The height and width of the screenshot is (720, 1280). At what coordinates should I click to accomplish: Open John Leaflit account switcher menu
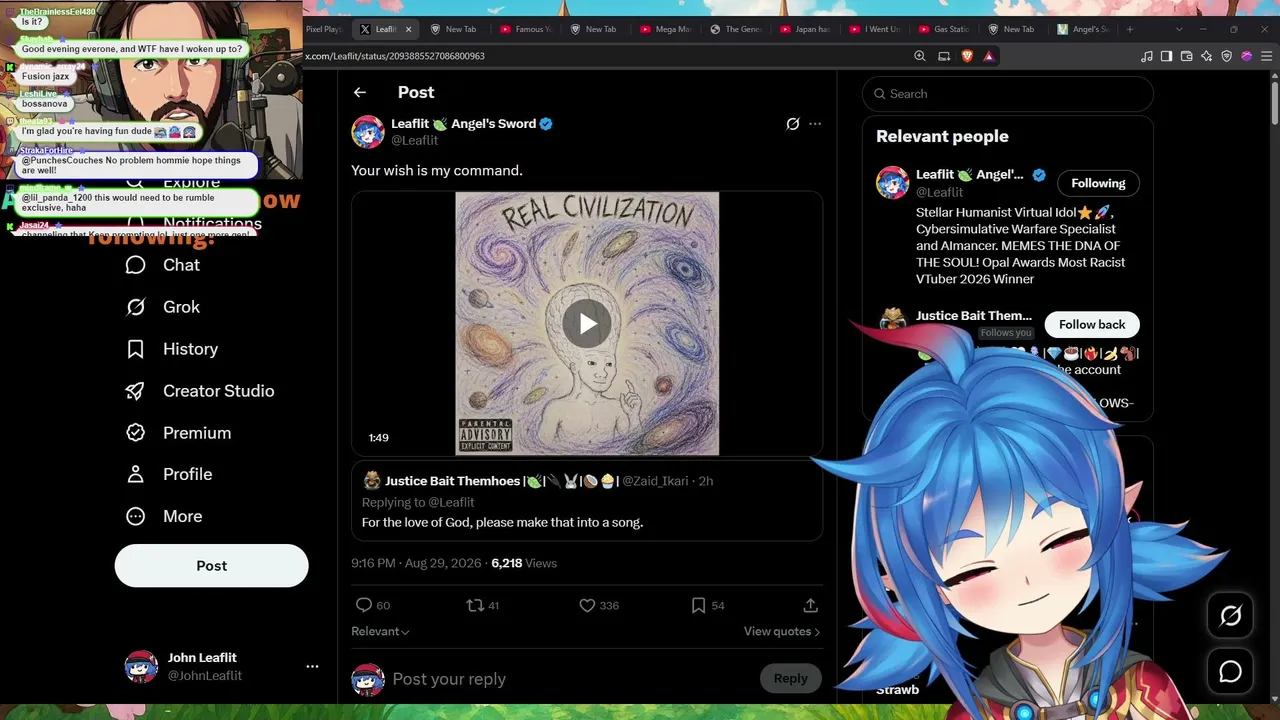222,666
